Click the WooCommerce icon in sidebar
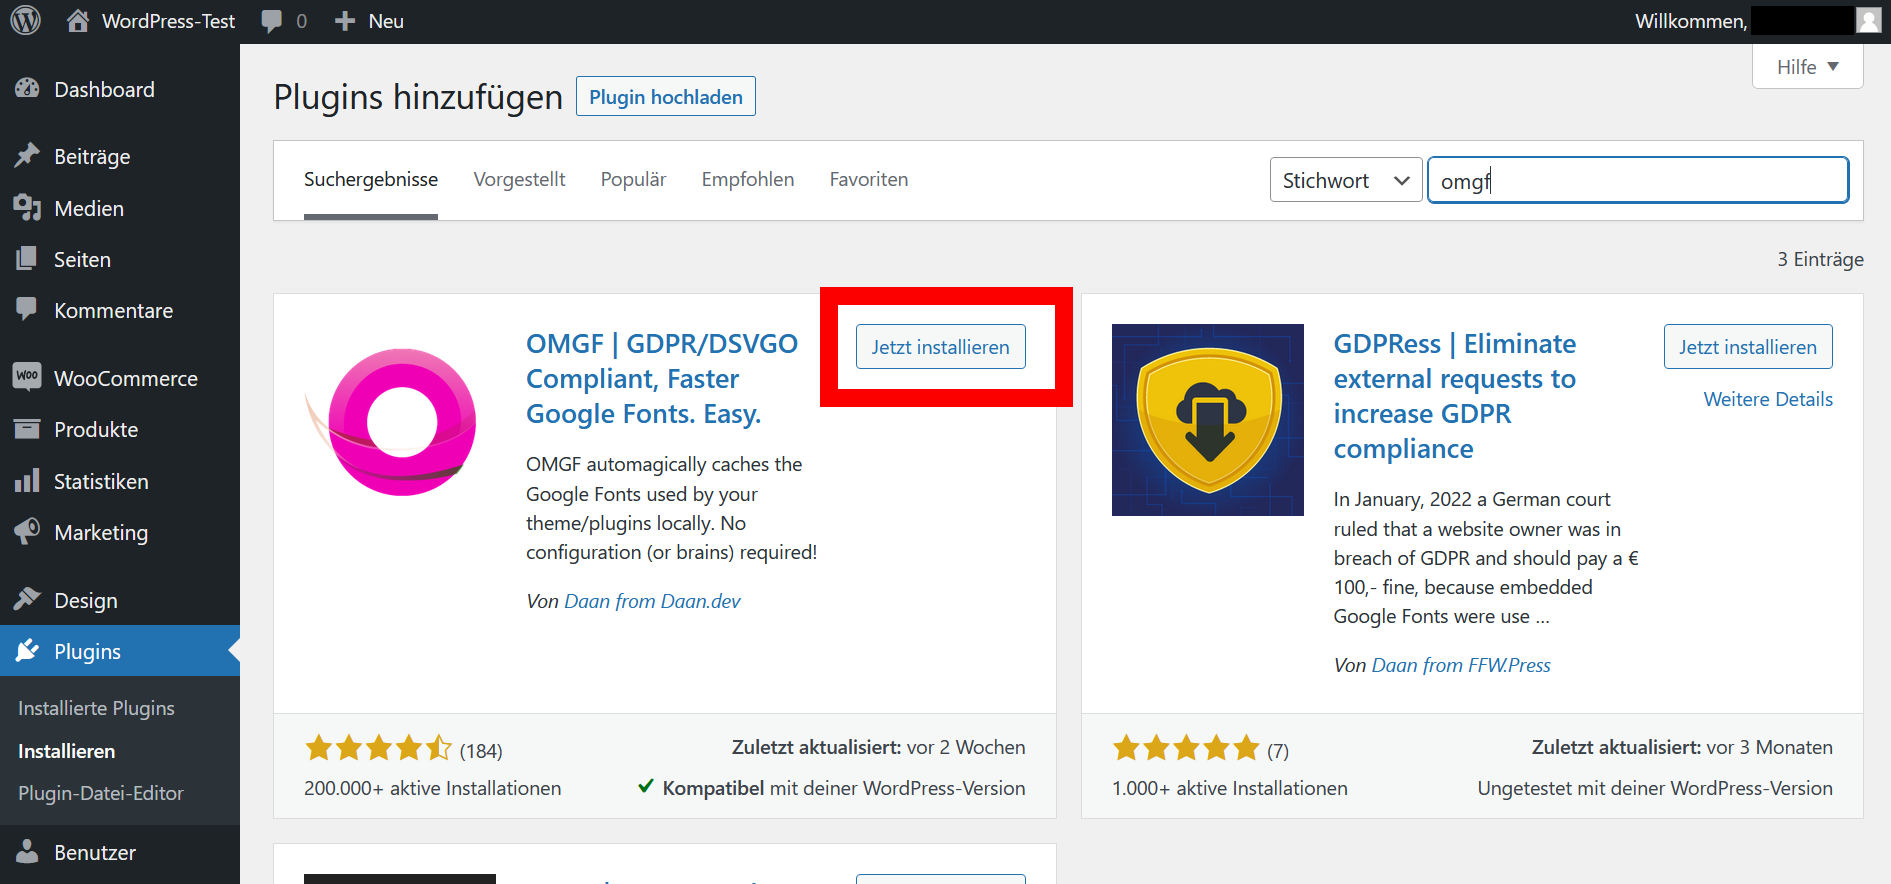Screen dimensions: 1891x884 click(27, 377)
